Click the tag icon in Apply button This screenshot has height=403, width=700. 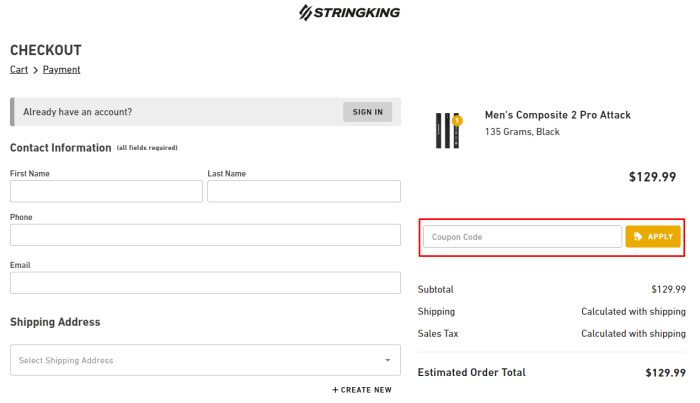pyautogui.click(x=638, y=237)
